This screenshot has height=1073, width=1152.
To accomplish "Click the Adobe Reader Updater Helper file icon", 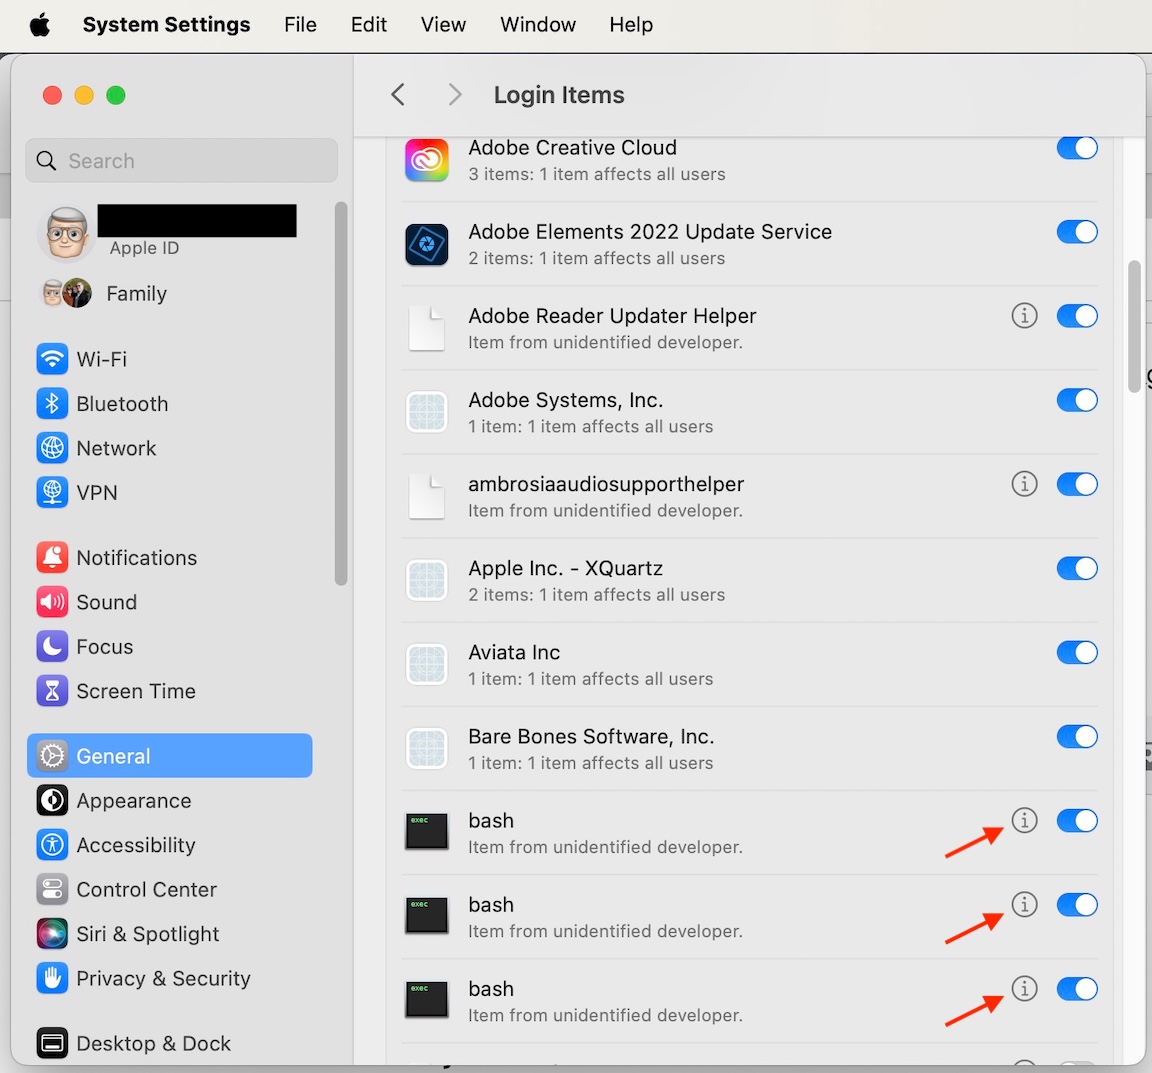I will pos(427,329).
